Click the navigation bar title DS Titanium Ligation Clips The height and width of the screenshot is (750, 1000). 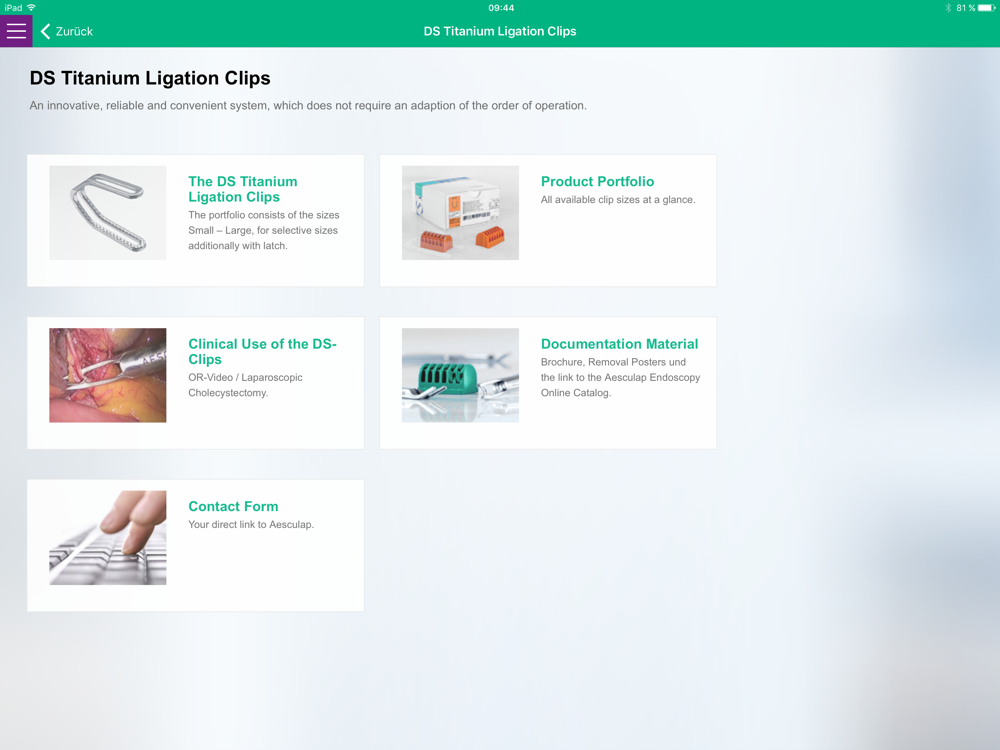coord(500,31)
